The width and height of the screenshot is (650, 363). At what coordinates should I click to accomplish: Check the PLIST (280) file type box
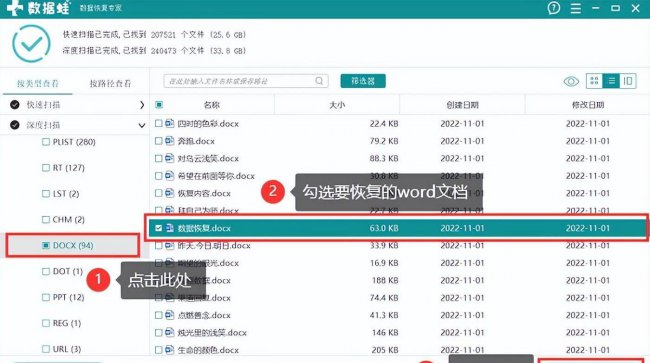[46, 142]
